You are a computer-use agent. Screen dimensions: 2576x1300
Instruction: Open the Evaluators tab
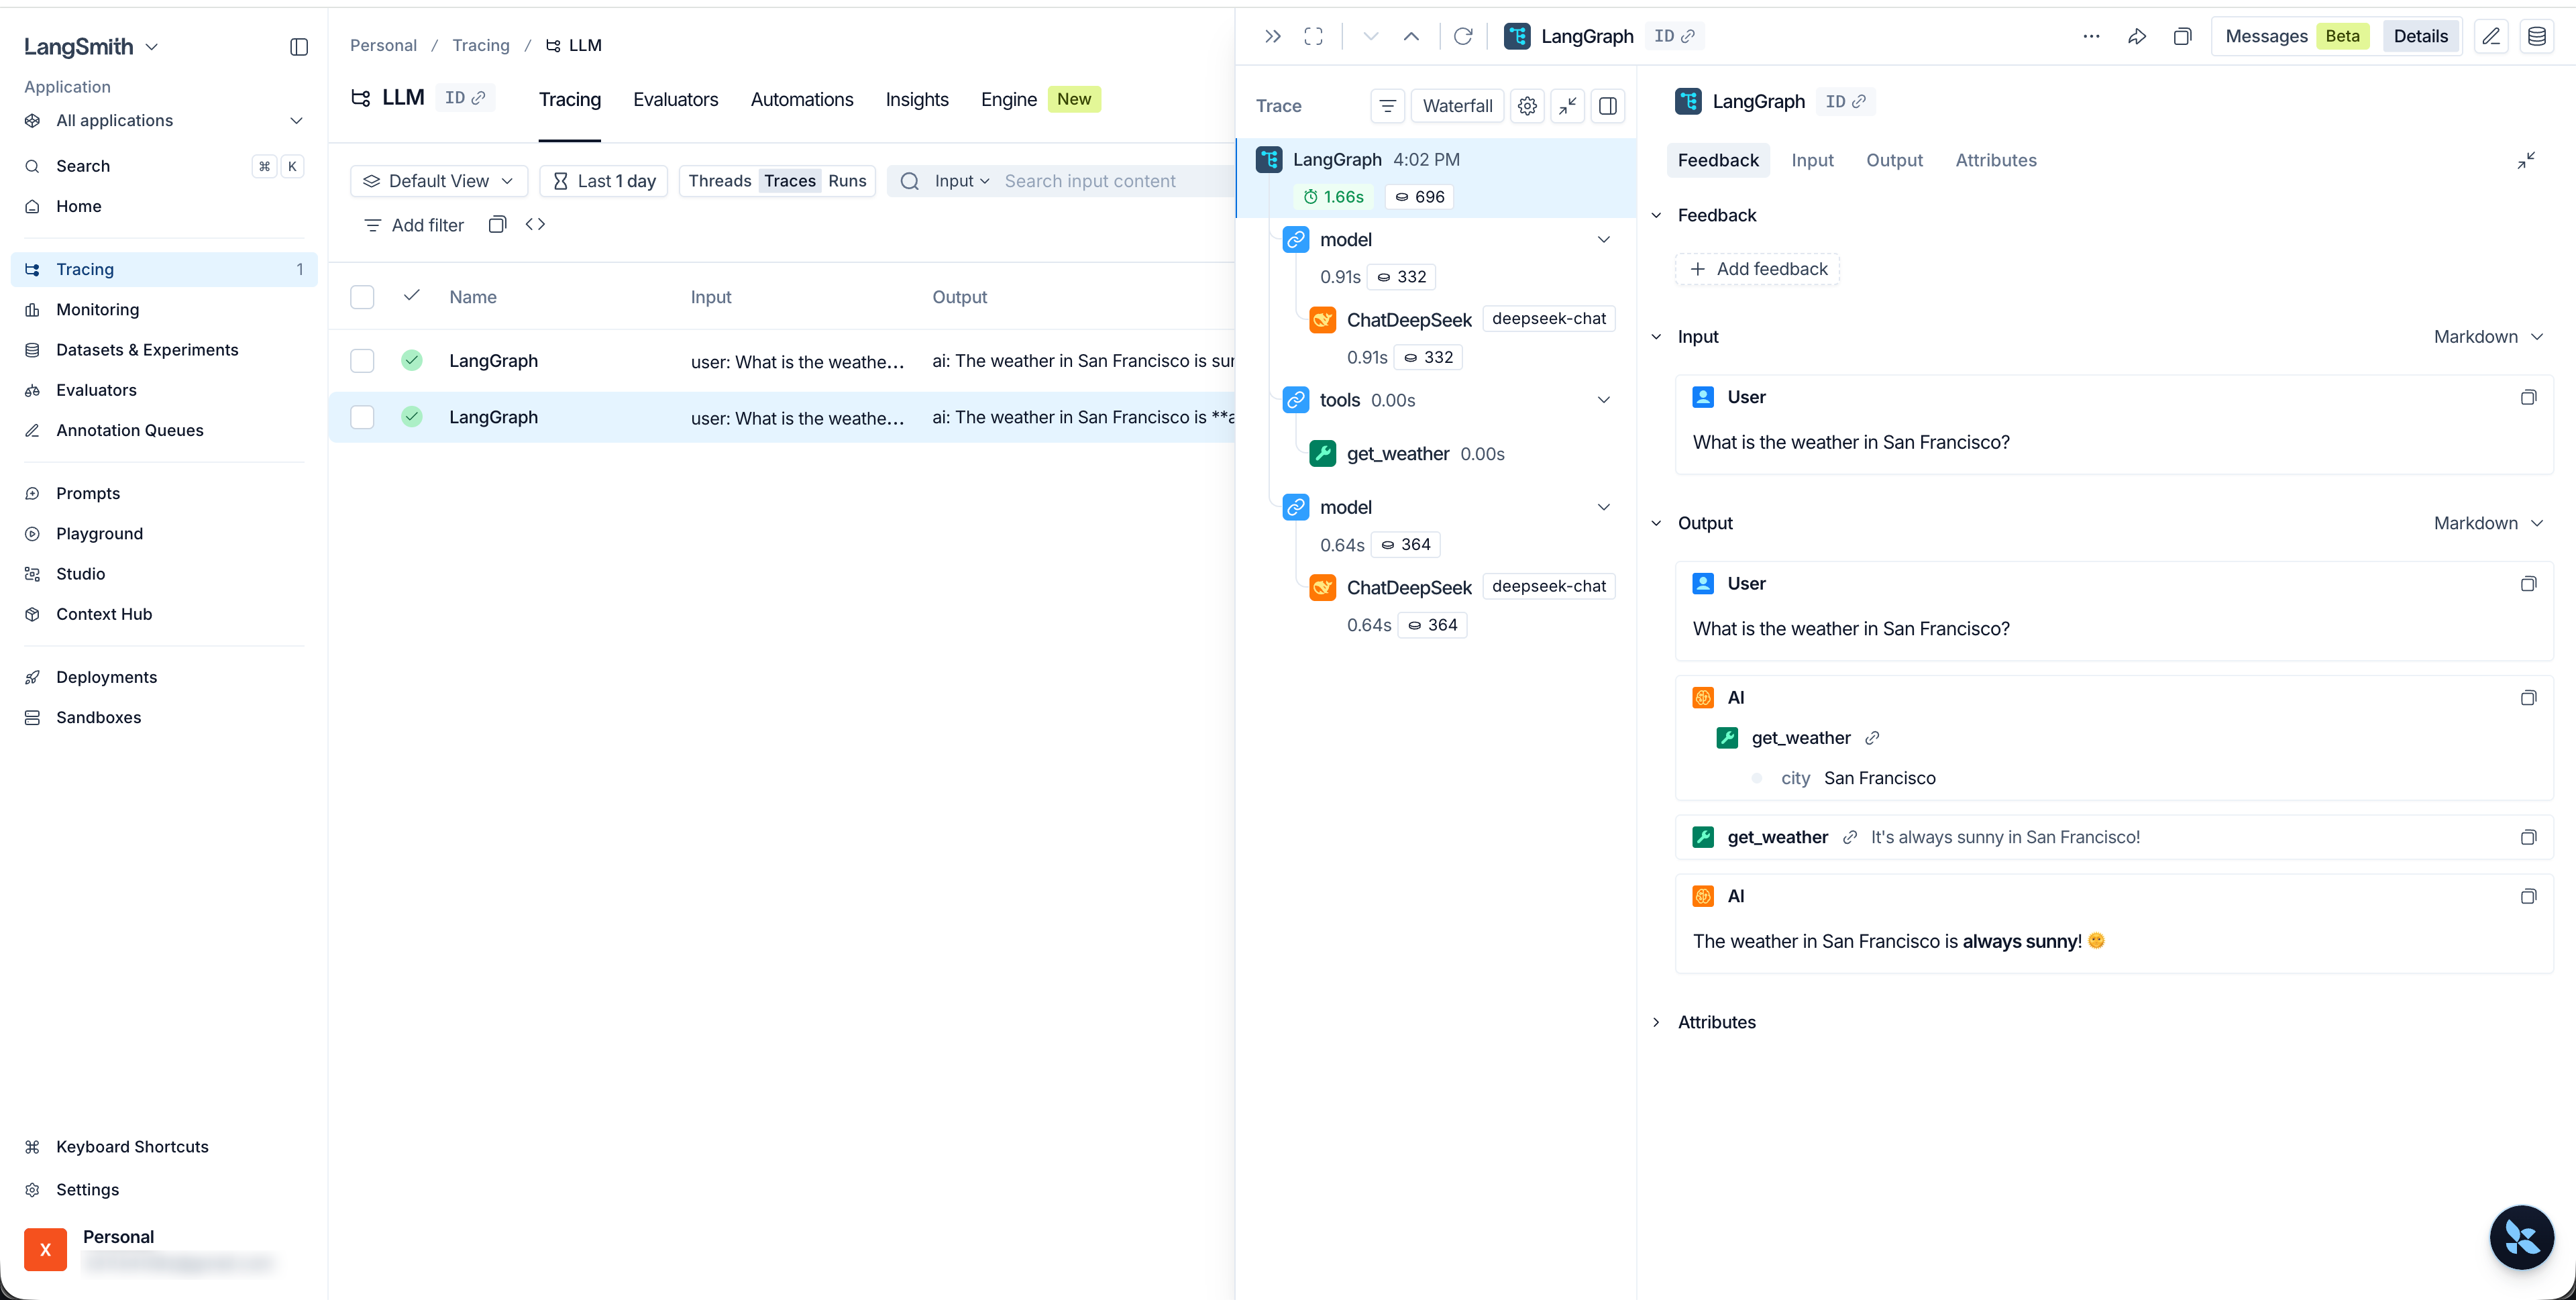pos(675,99)
